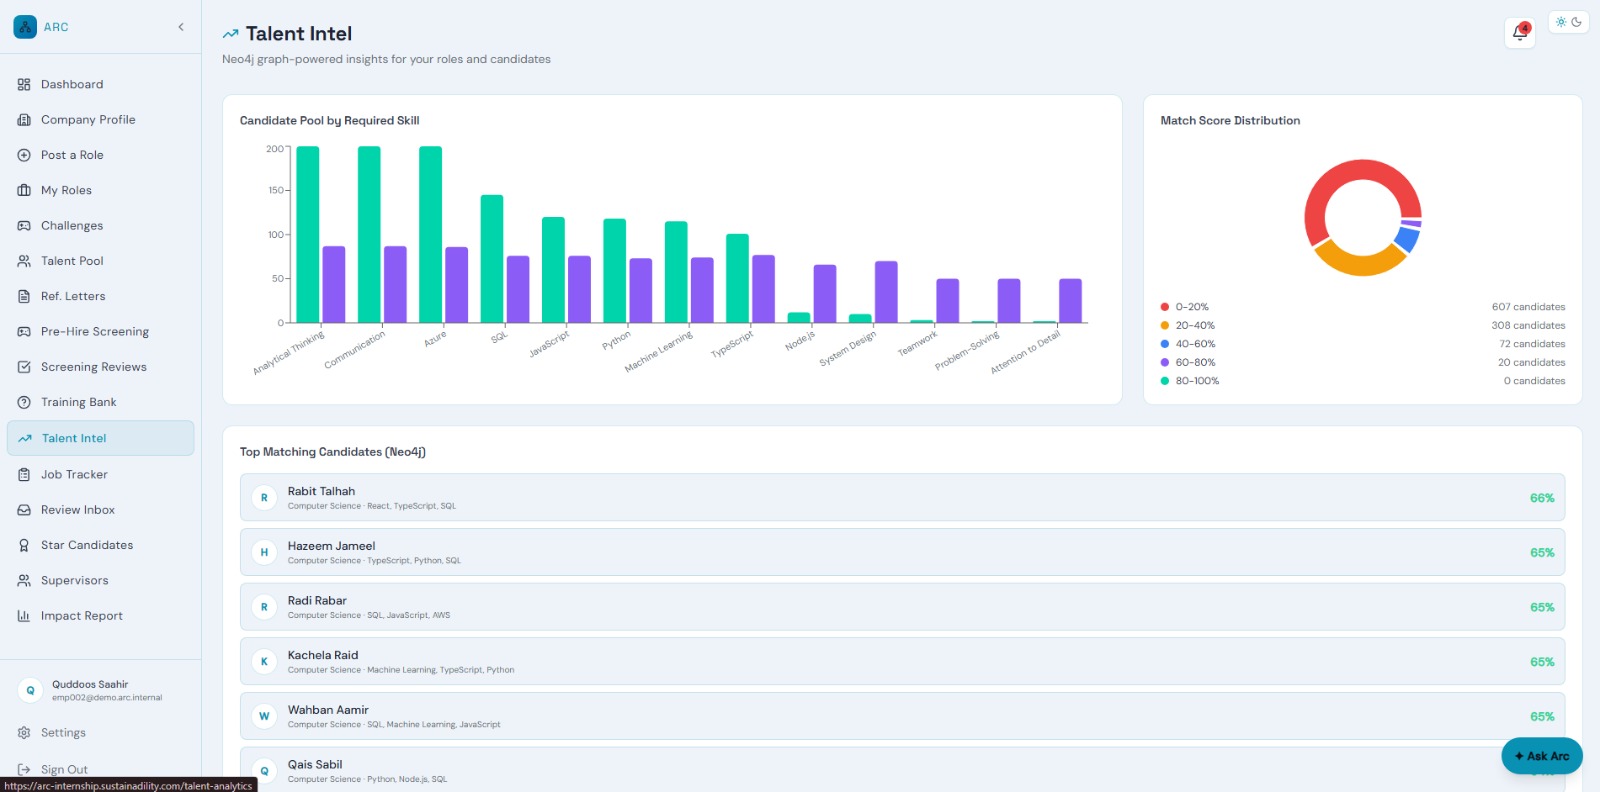The width and height of the screenshot is (1600, 792).
Task: Click the Impact Report chart icon
Action: coord(24,616)
